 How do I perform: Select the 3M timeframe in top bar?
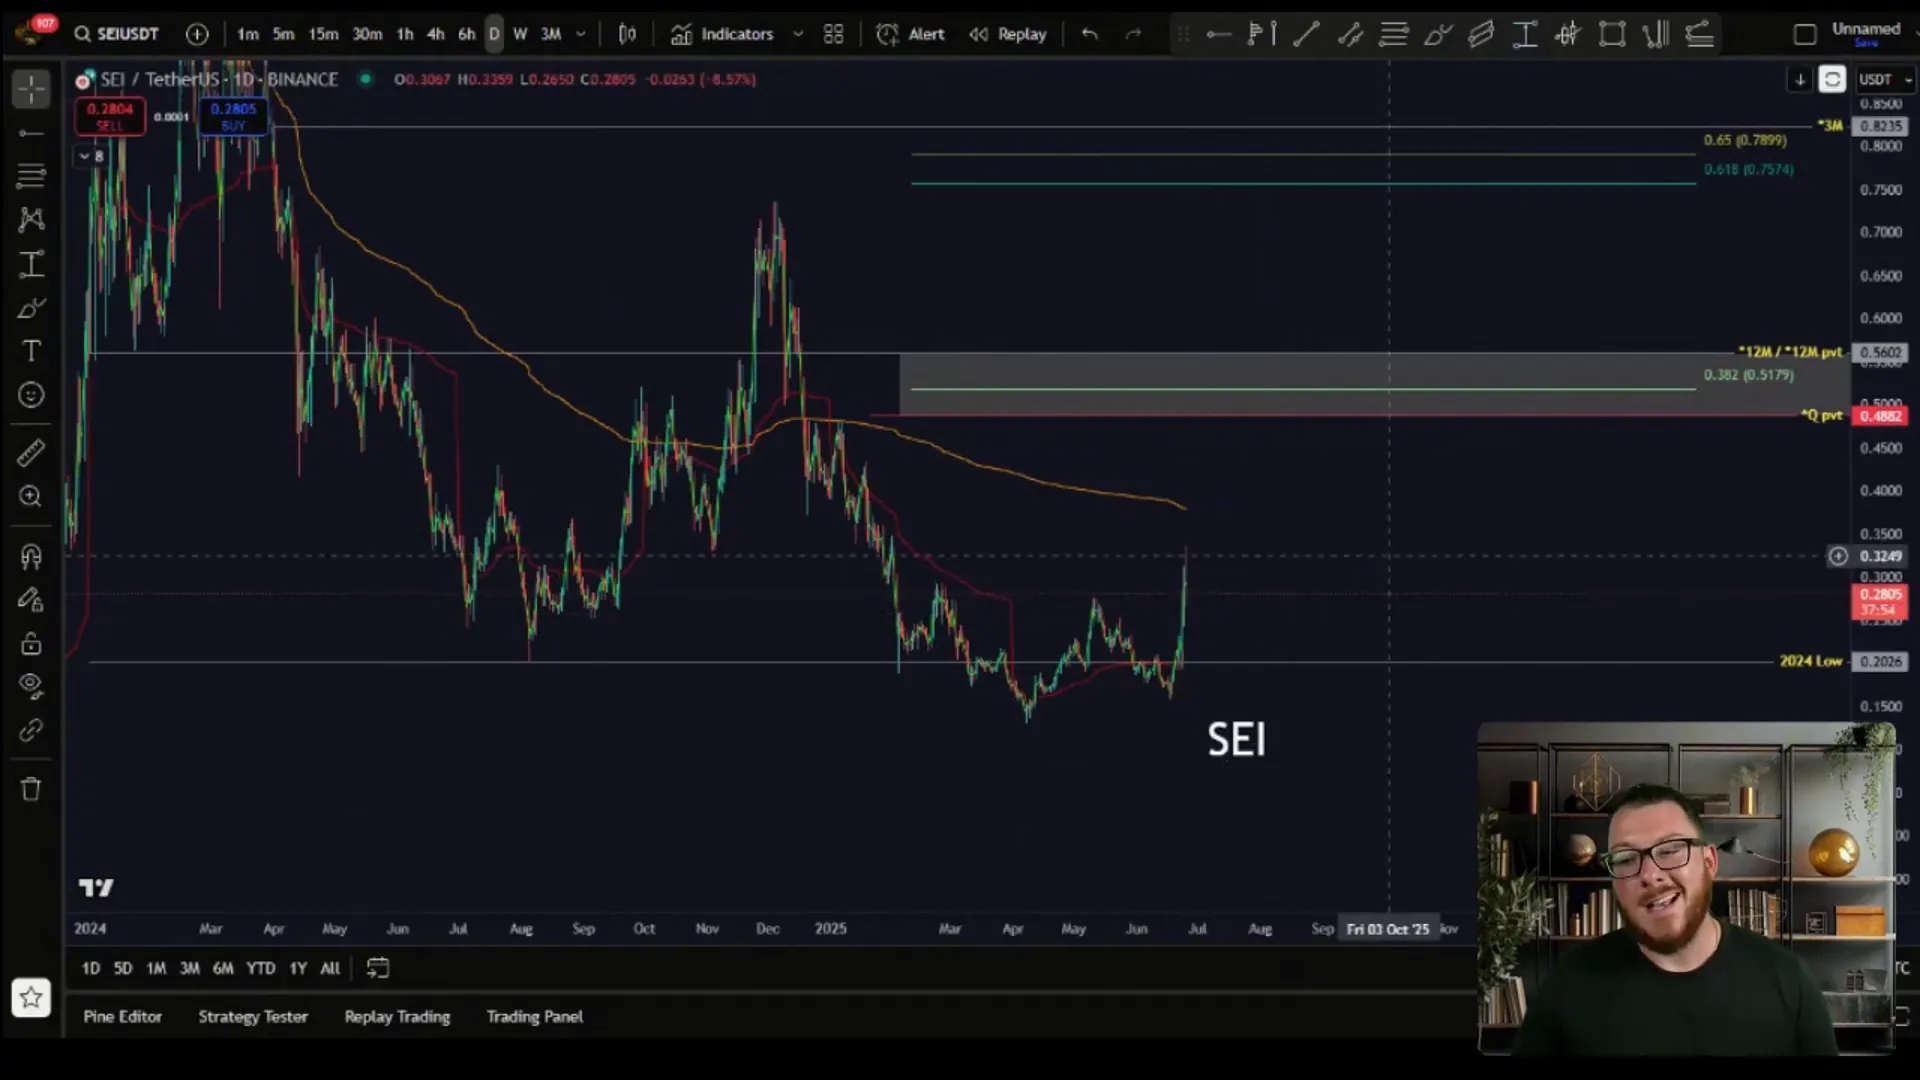(551, 34)
